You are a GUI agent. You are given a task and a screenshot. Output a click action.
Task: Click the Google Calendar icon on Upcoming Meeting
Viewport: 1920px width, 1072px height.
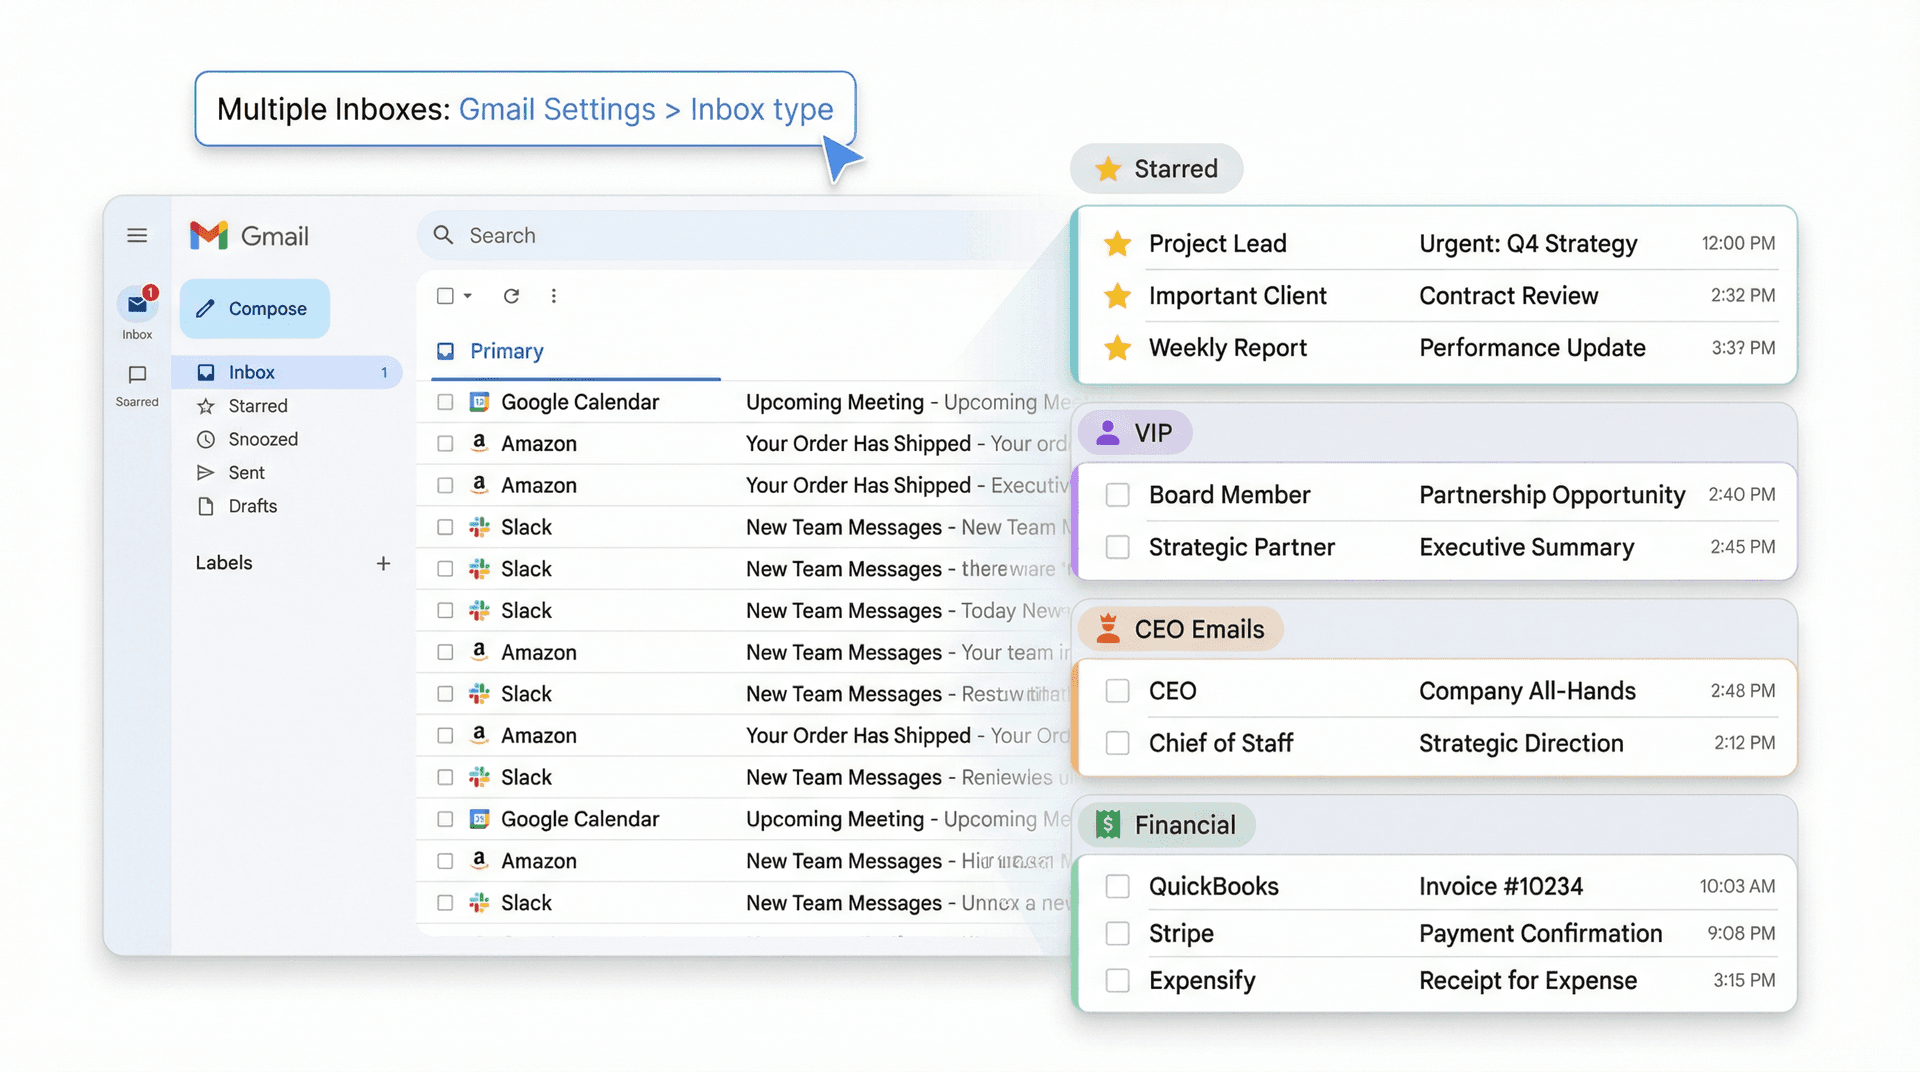coord(479,401)
